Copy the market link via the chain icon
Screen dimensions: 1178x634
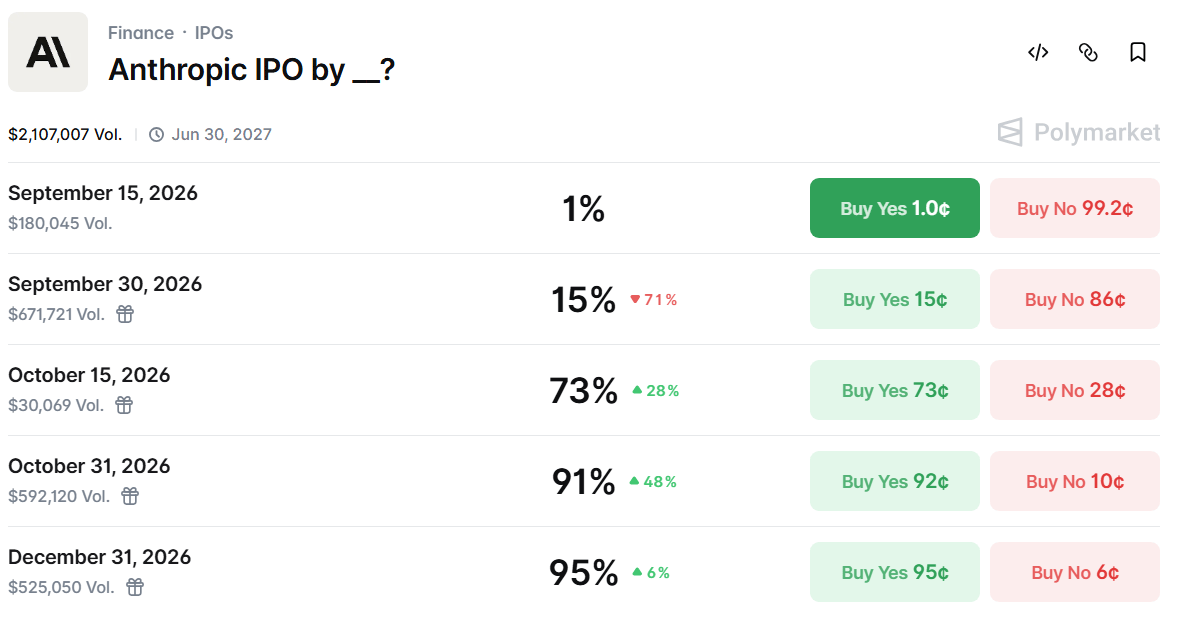tap(1088, 53)
